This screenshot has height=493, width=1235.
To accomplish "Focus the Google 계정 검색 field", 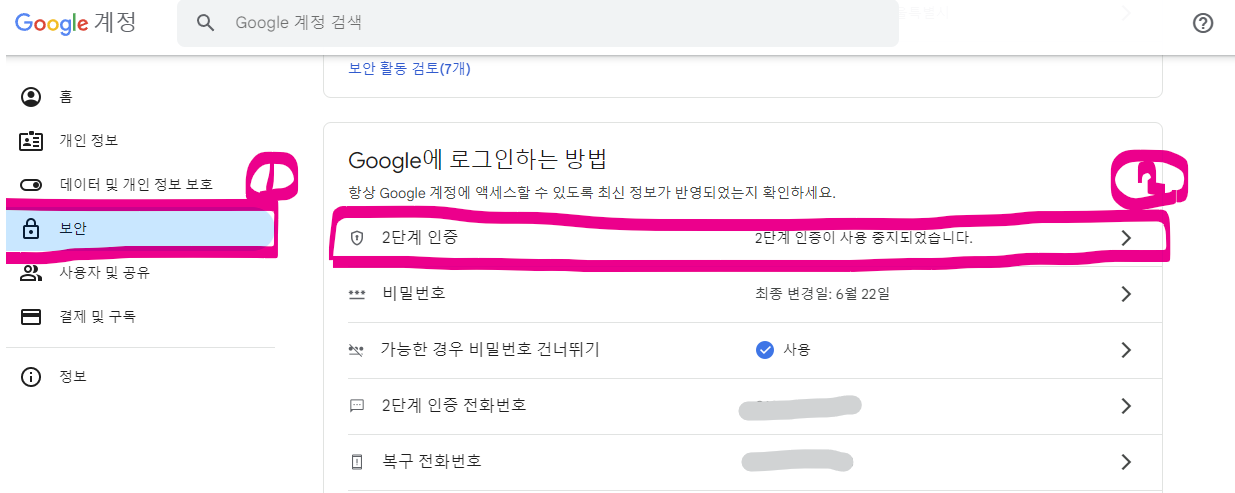I will tap(538, 23).
